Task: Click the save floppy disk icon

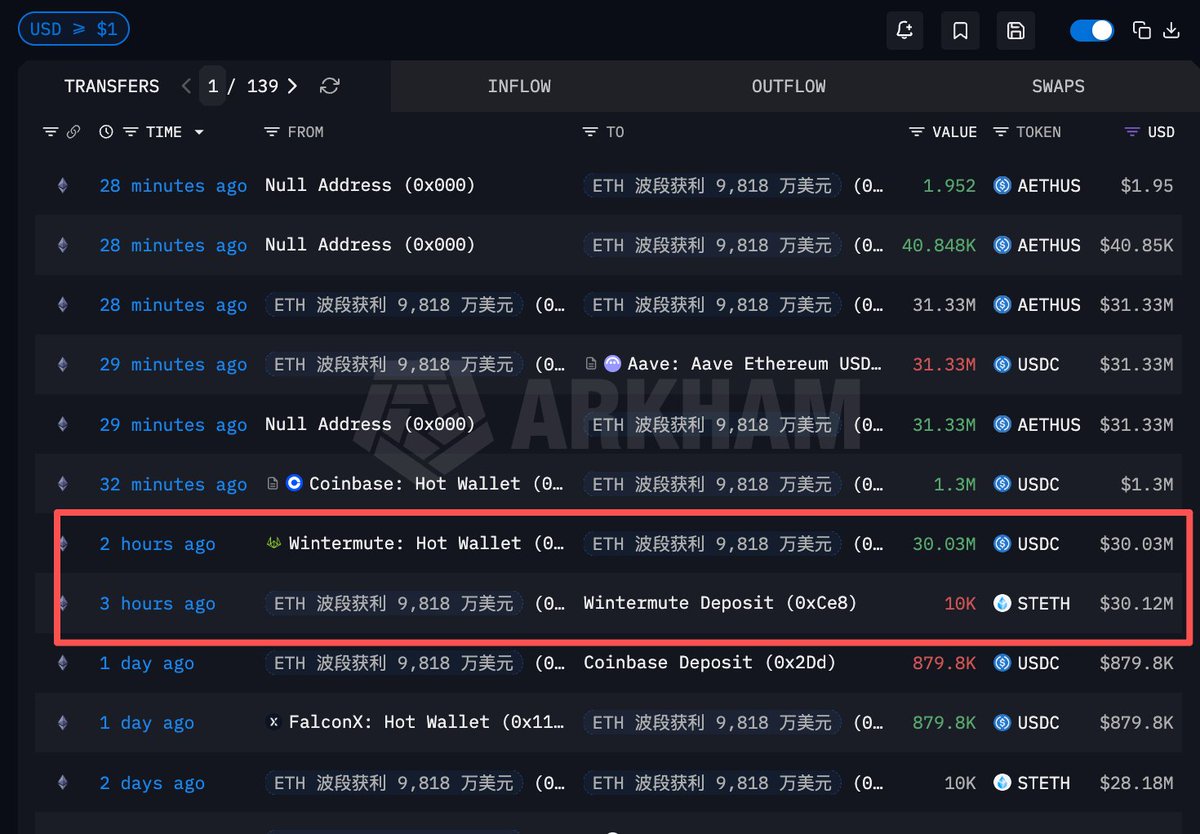Action: (1015, 30)
